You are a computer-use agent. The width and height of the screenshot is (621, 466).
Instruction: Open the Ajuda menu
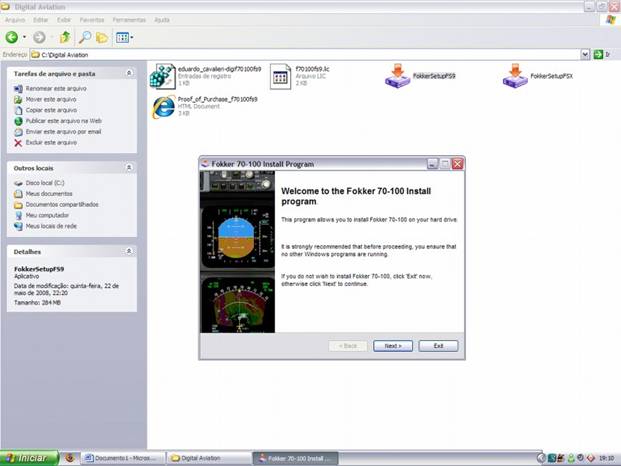coord(162,20)
